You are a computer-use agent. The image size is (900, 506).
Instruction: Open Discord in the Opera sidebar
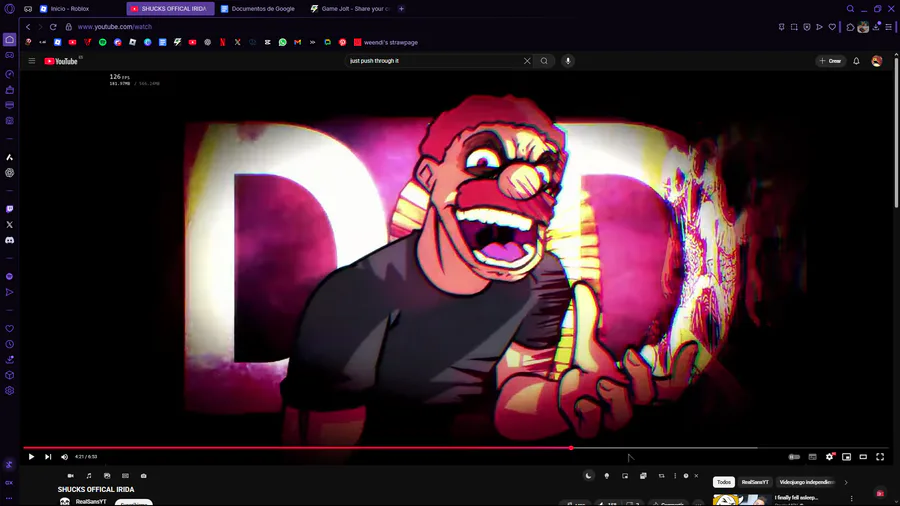(9, 240)
